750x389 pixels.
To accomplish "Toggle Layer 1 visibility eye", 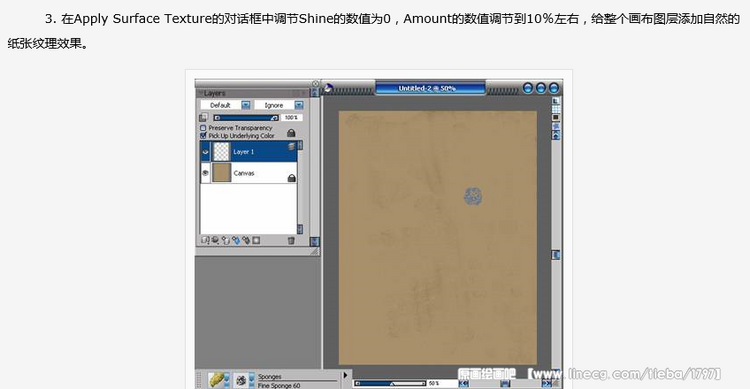I will [x=205, y=152].
